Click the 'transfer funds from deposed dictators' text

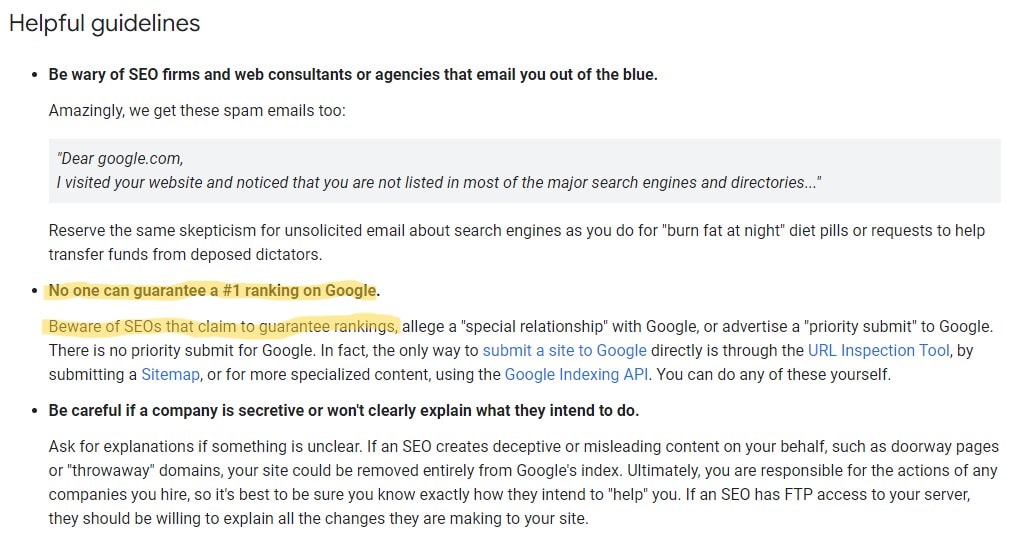185,255
